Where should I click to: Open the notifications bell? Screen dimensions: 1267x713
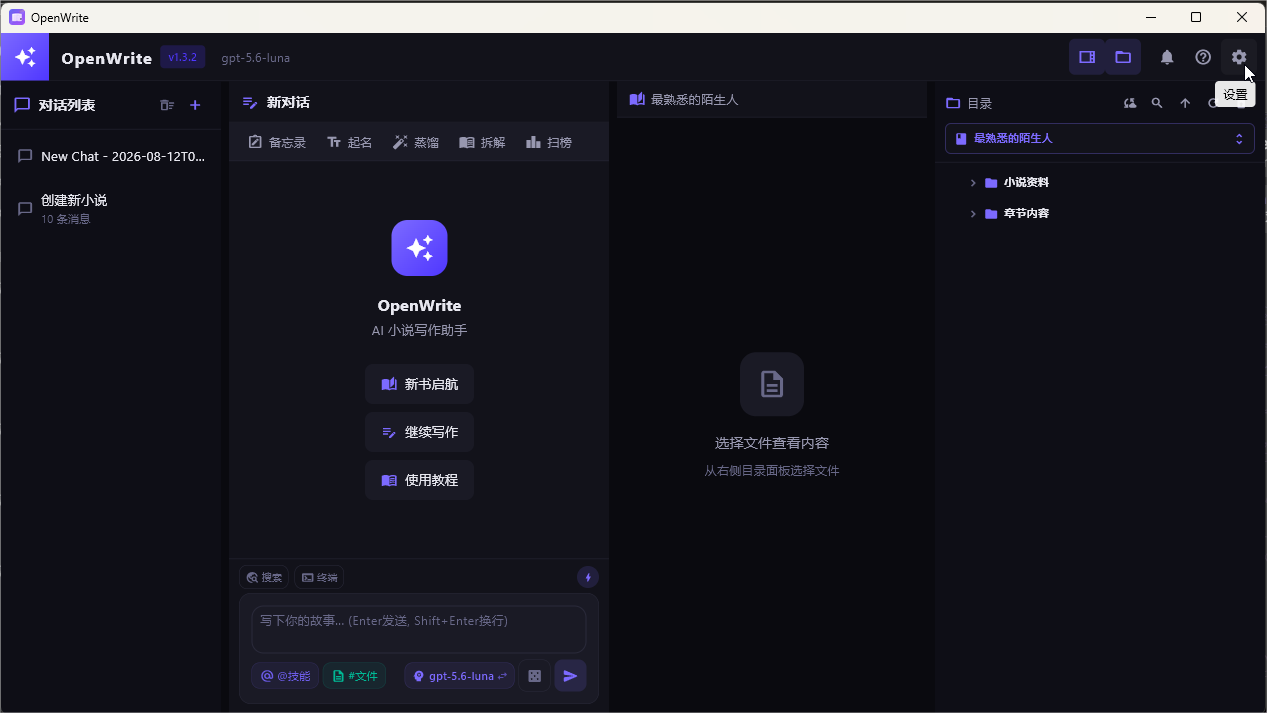[x=1167, y=57]
